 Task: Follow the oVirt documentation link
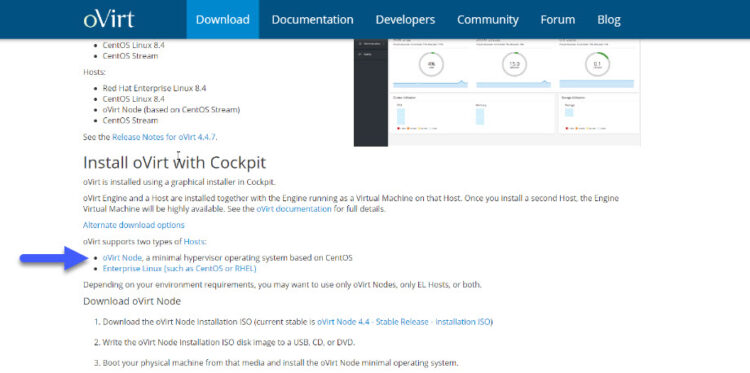[x=294, y=209]
